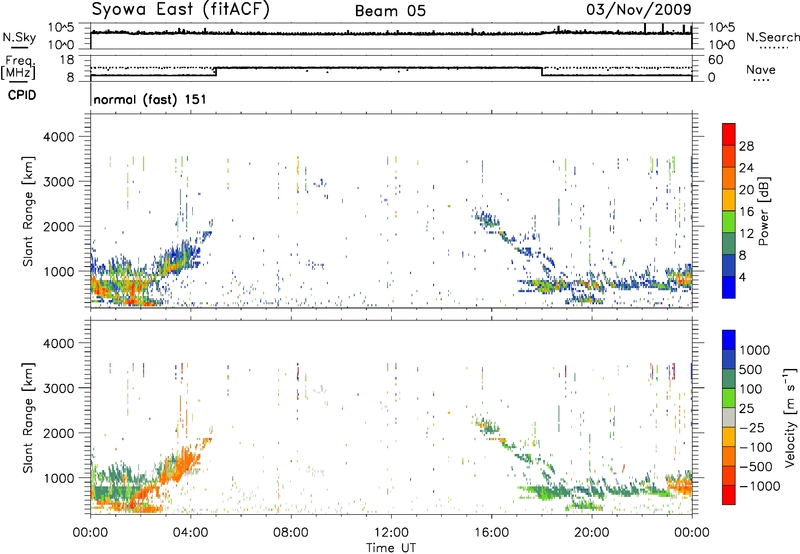Click the "18" tick on frequency axis
The image size is (800, 554).
click(67, 60)
